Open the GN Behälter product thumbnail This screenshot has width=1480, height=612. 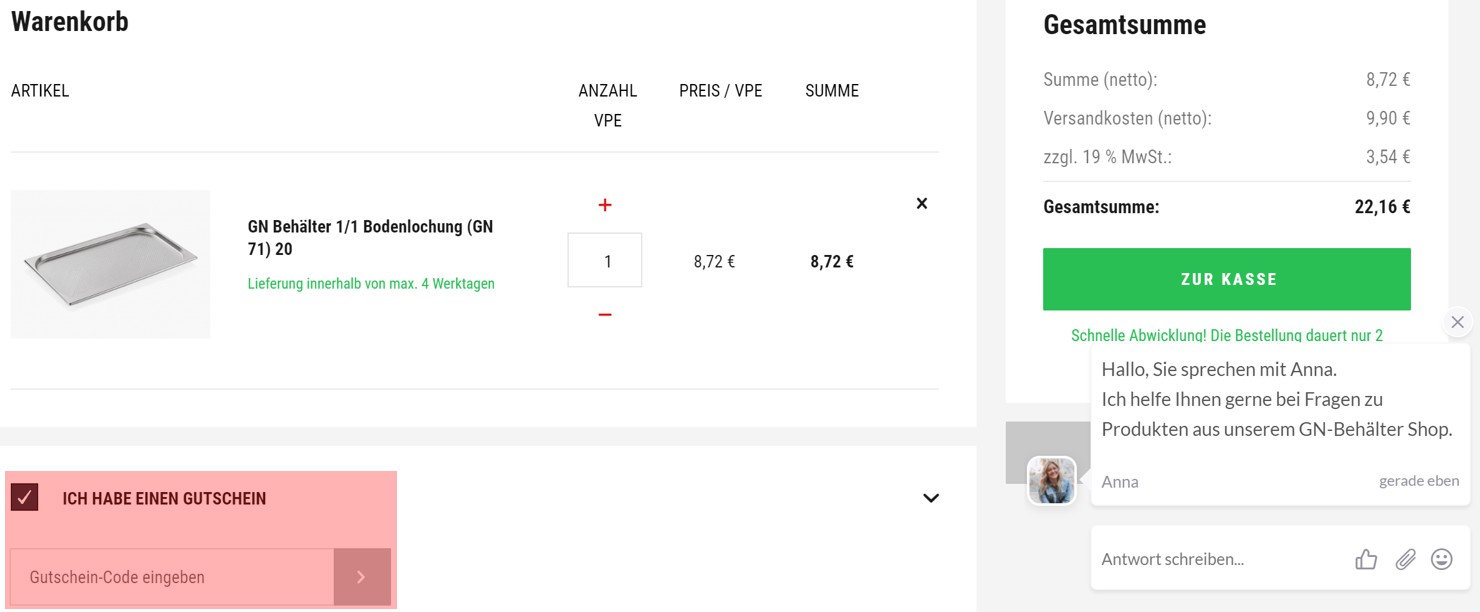(x=110, y=264)
